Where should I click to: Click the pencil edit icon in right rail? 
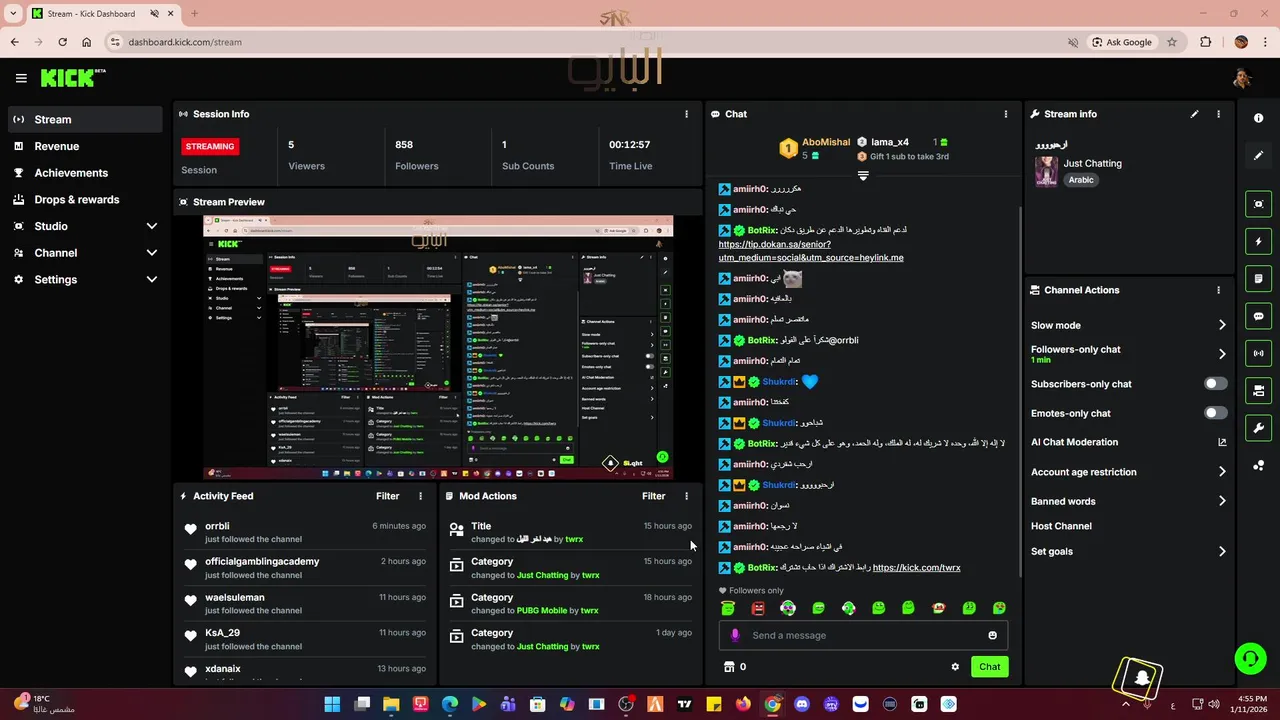click(x=1258, y=156)
